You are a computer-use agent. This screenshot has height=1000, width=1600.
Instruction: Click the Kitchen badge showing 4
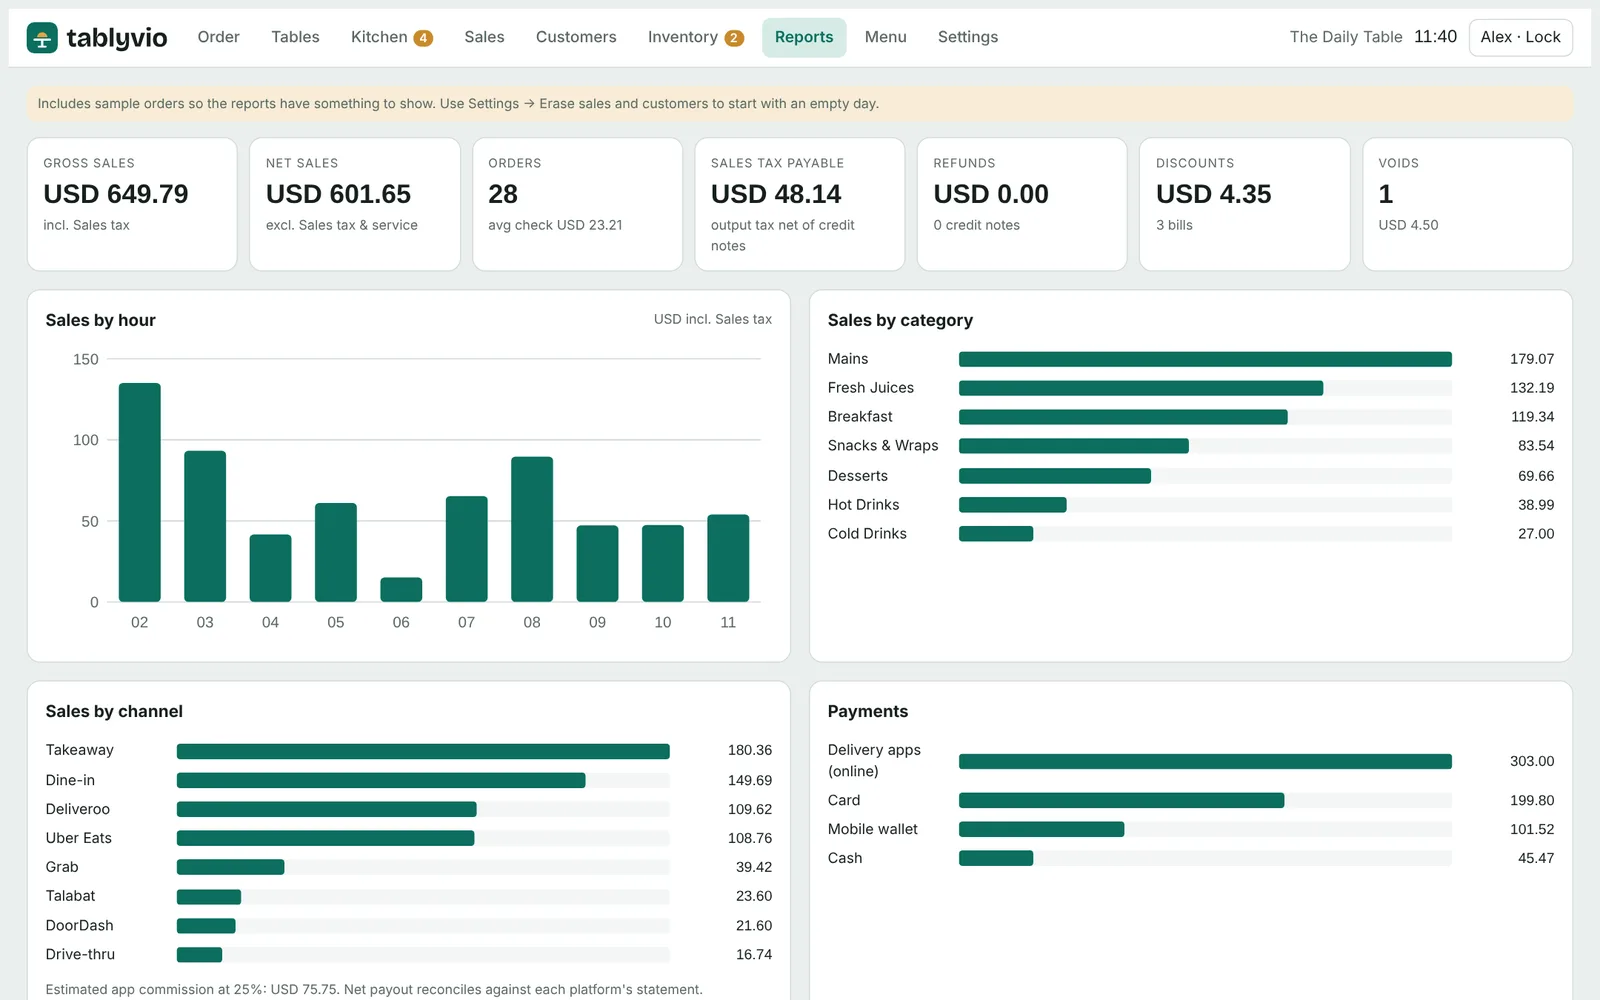(424, 38)
